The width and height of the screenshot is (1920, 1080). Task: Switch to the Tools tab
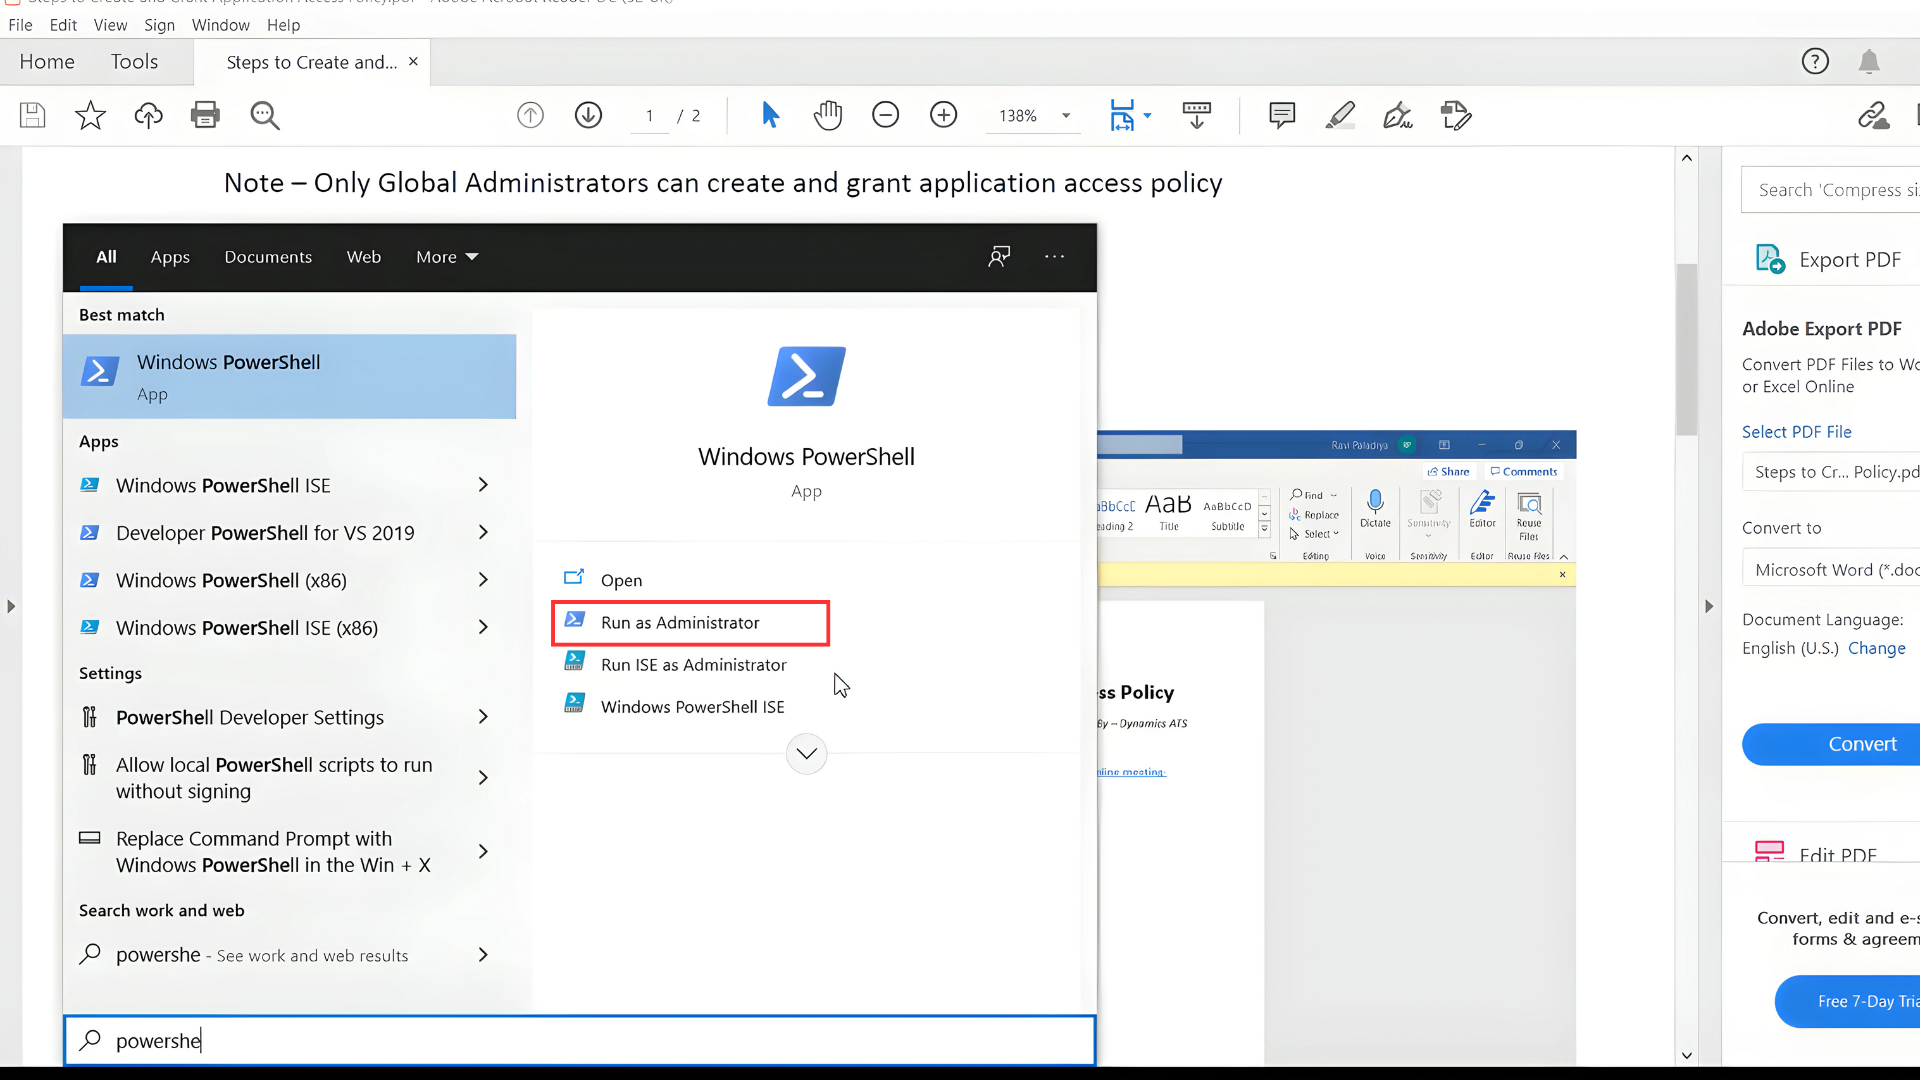click(134, 62)
